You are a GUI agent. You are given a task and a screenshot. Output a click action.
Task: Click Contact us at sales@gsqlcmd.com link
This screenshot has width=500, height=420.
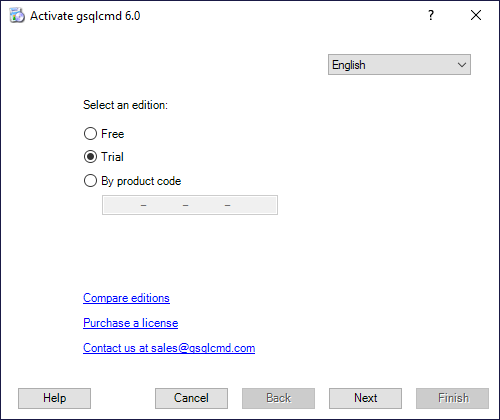click(x=169, y=348)
